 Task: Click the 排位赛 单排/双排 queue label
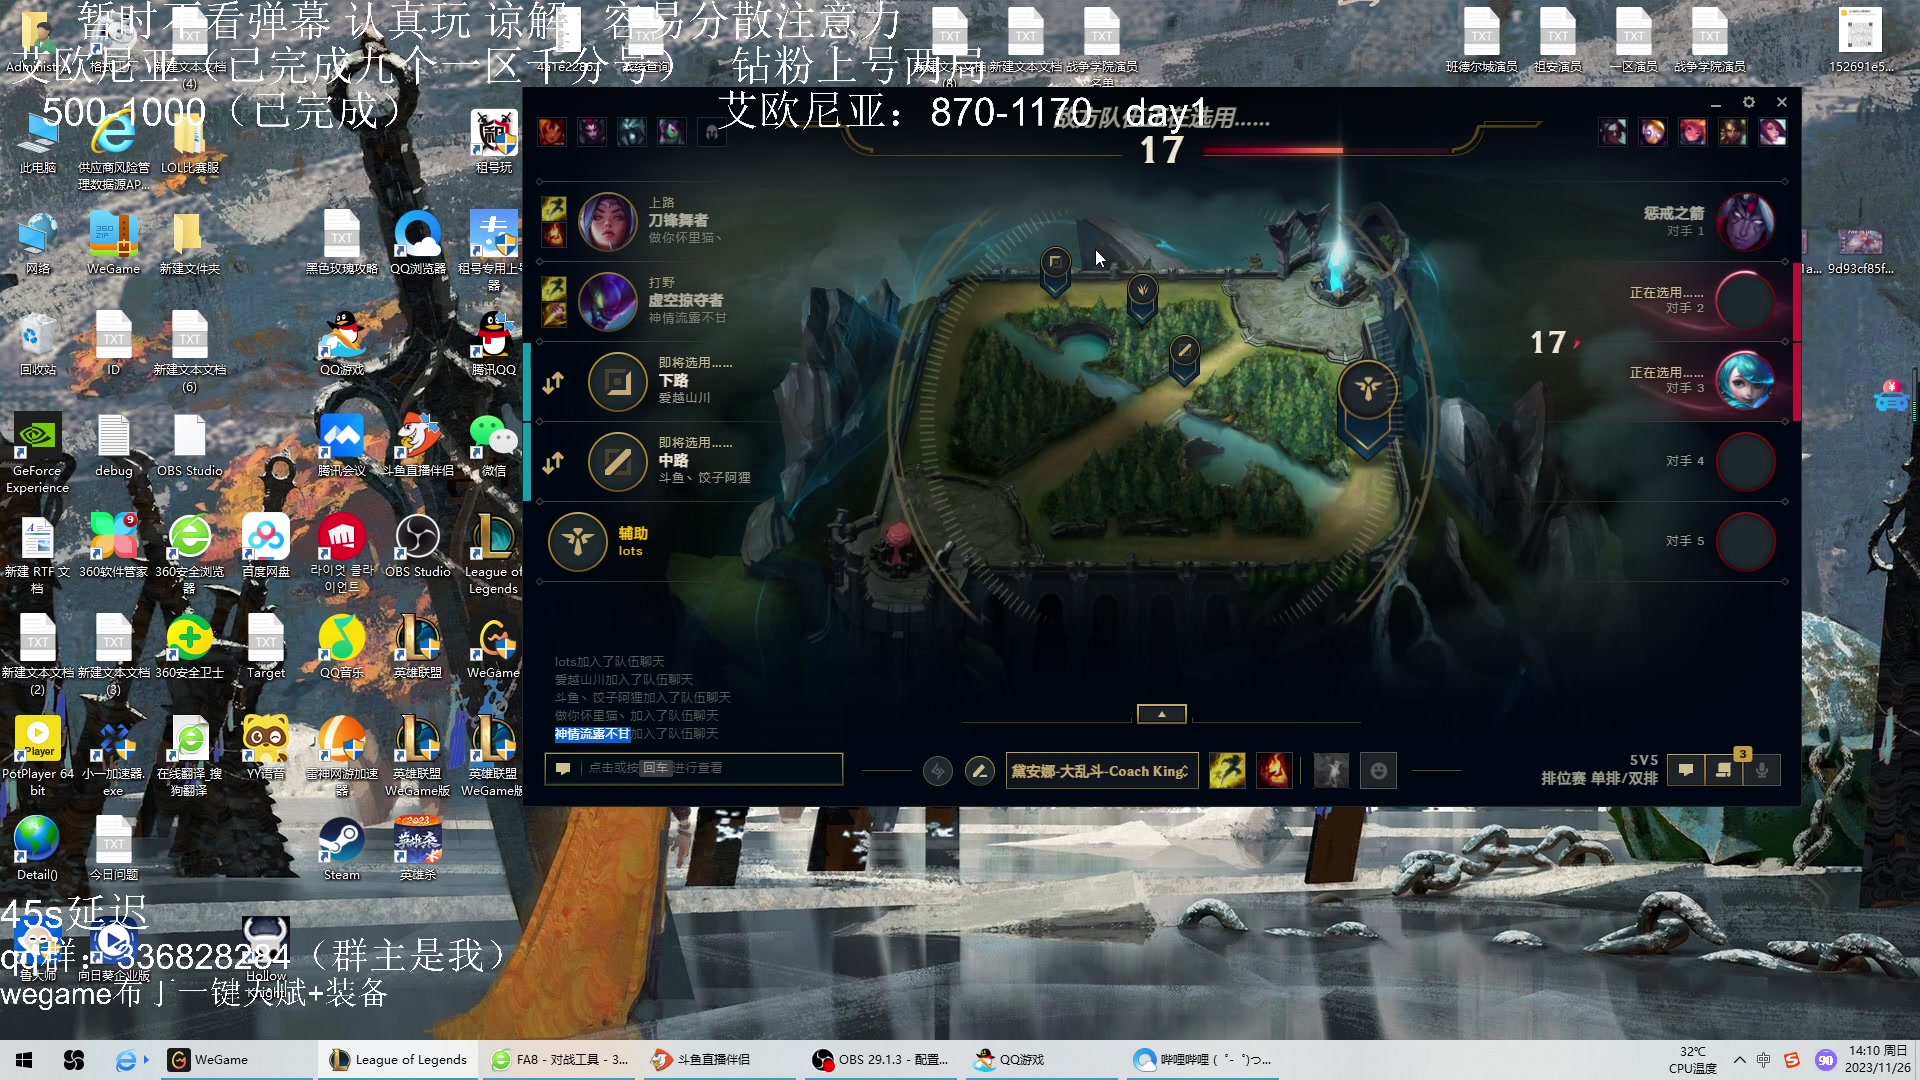tap(1599, 778)
